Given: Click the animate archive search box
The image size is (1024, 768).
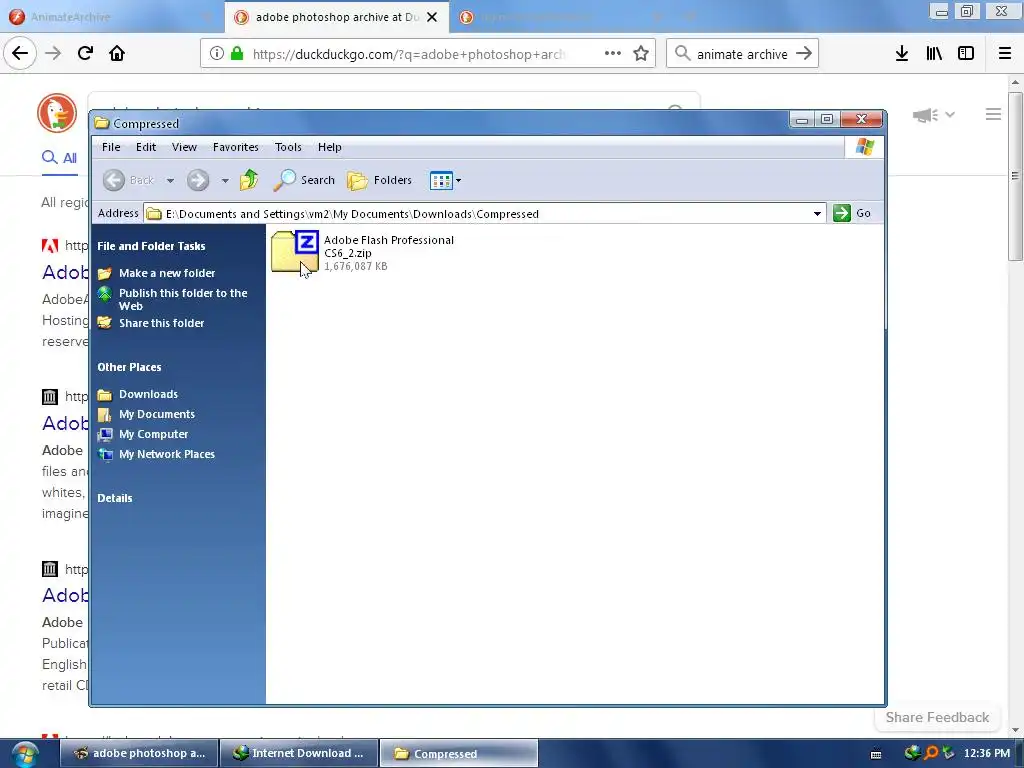Looking at the screenshot, I should click(x=742, y=54).
